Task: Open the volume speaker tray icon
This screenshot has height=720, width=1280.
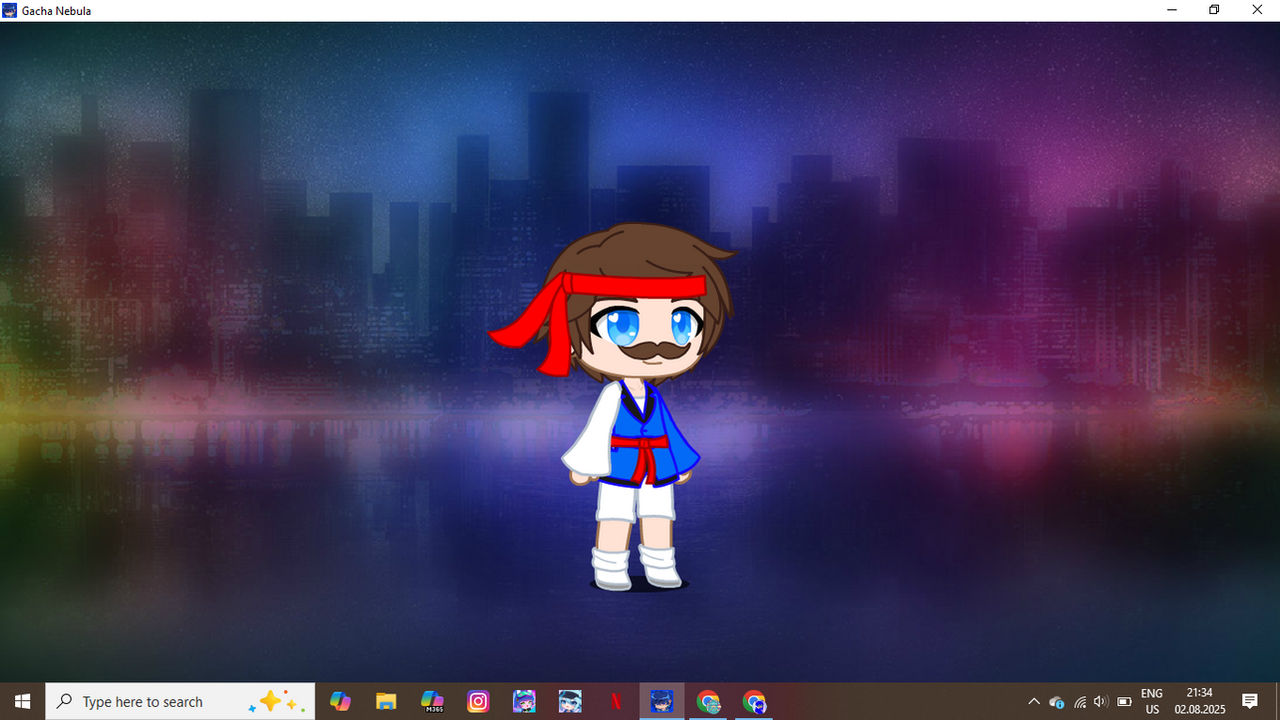Action: (1101, 702)
